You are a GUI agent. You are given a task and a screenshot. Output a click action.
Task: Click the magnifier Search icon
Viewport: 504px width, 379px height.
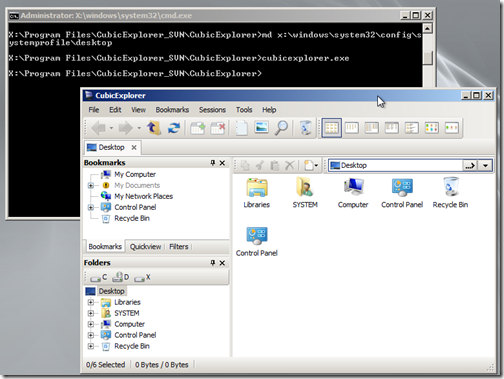point(281,128)
